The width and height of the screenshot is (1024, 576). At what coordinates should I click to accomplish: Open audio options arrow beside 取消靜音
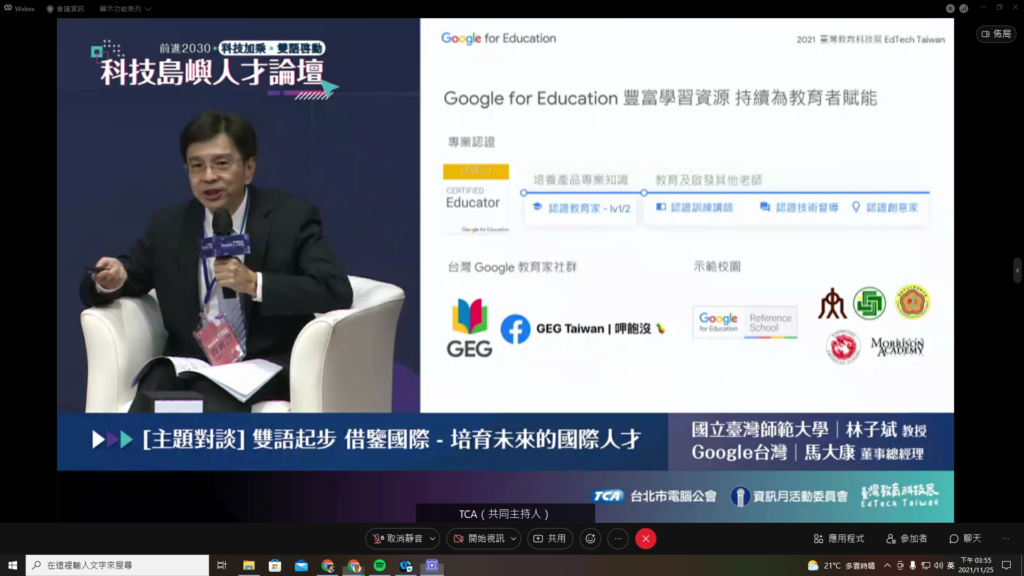click(x=432, y=539)
